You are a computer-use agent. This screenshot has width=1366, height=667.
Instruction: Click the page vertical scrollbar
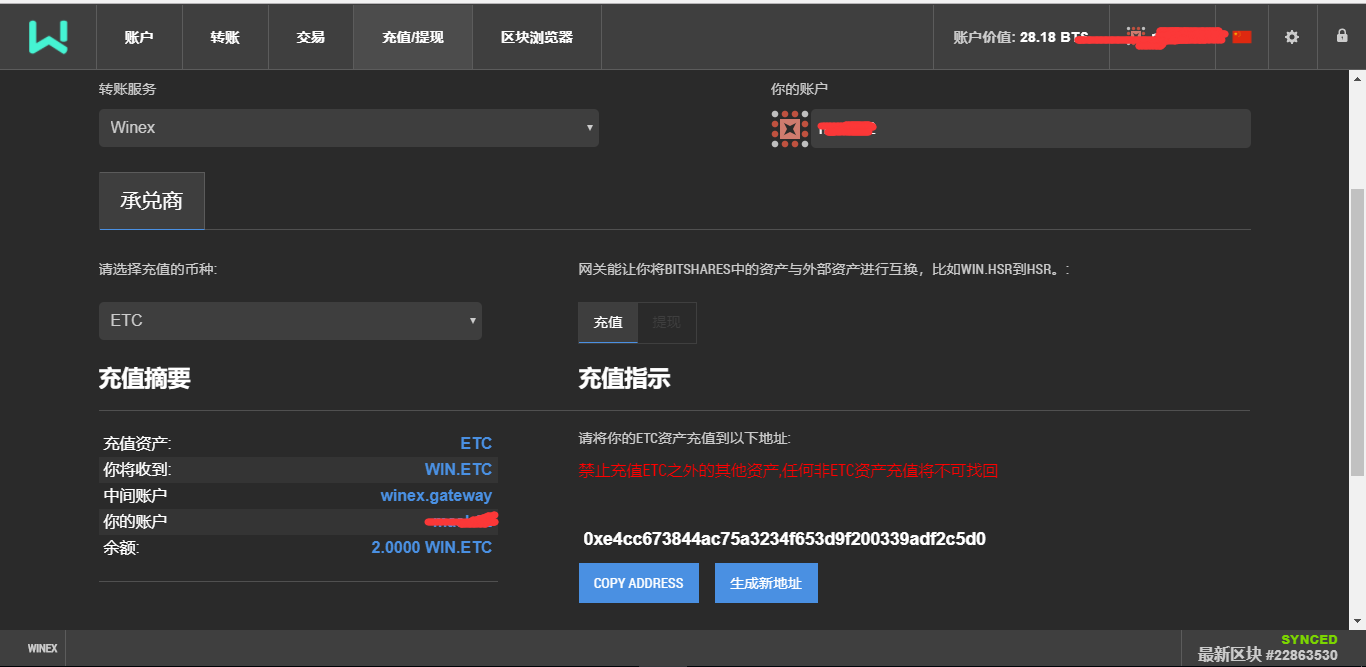tap(1358, 330)
